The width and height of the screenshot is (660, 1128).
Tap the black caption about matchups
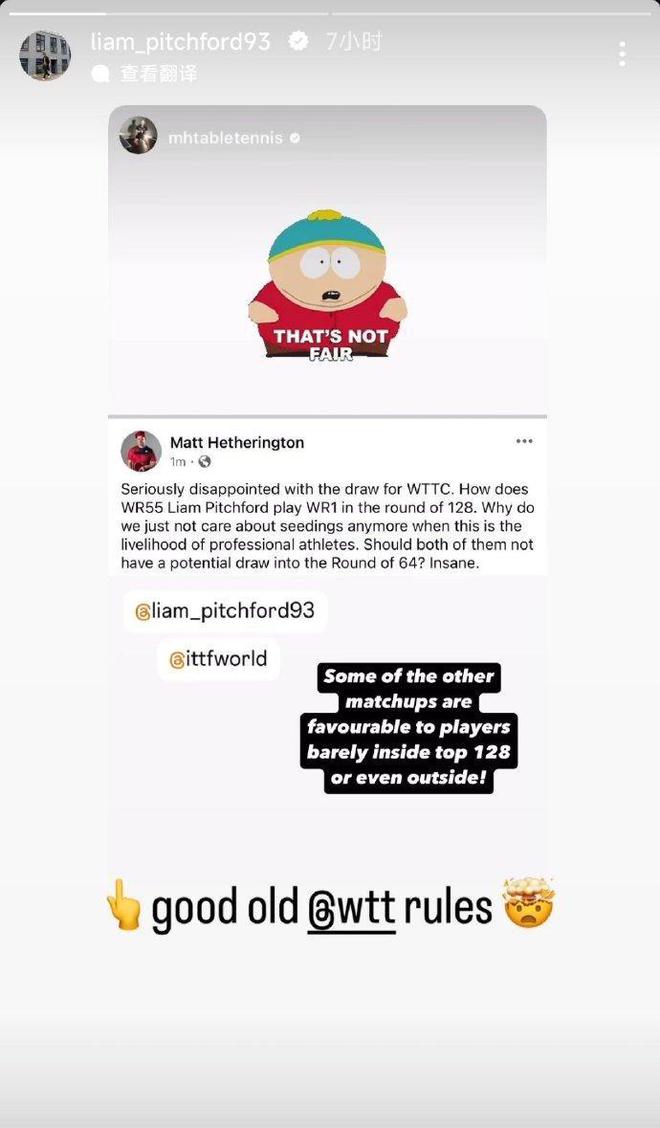(408, 727)
